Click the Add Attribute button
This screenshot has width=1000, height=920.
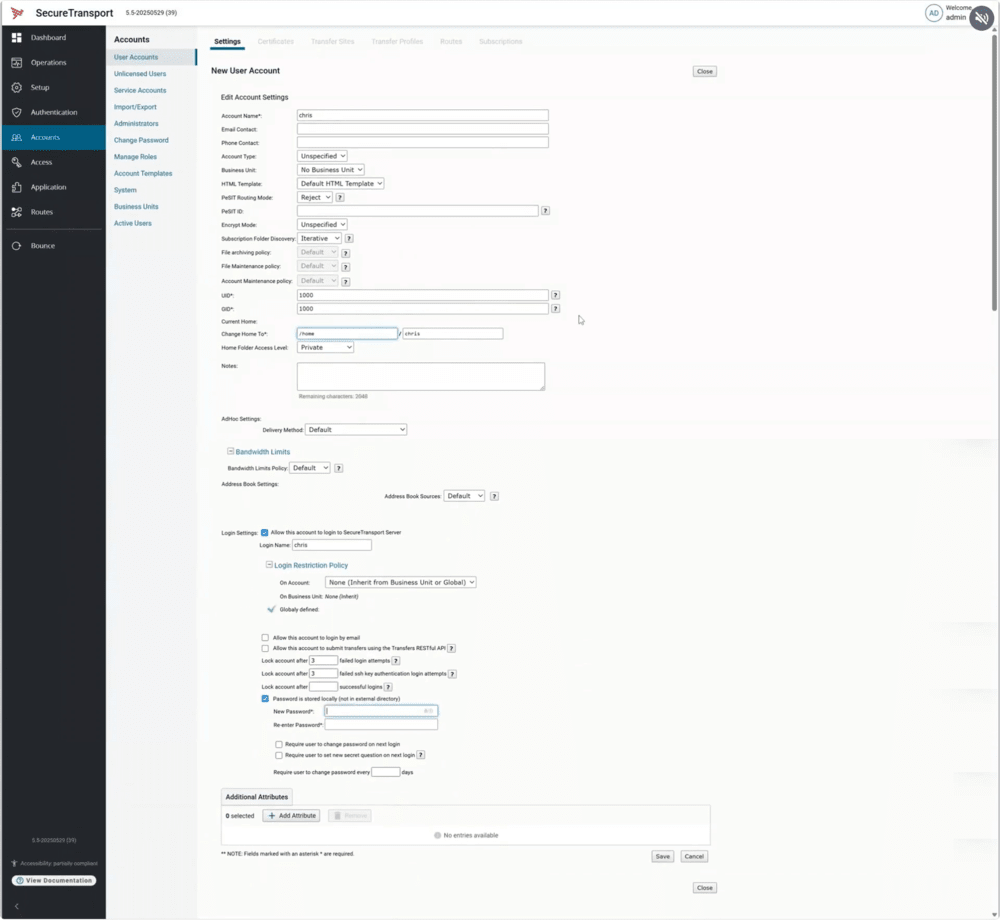[x=291, y=816]
